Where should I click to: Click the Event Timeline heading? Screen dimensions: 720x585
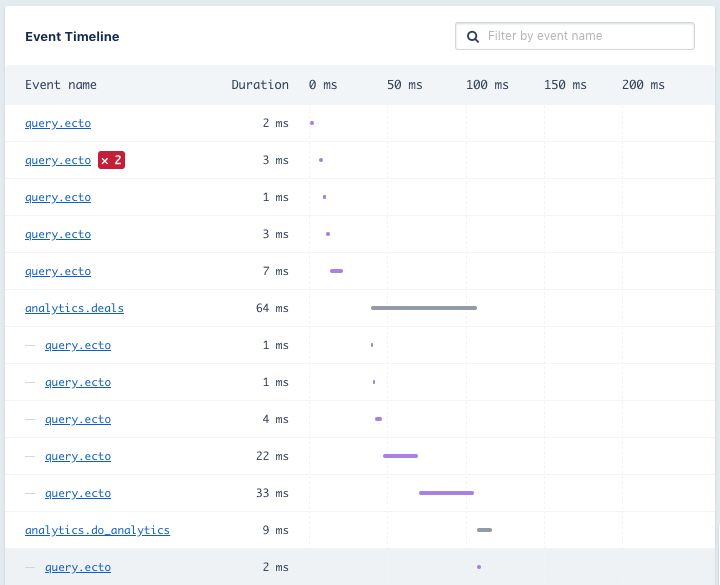coord(72,37)
